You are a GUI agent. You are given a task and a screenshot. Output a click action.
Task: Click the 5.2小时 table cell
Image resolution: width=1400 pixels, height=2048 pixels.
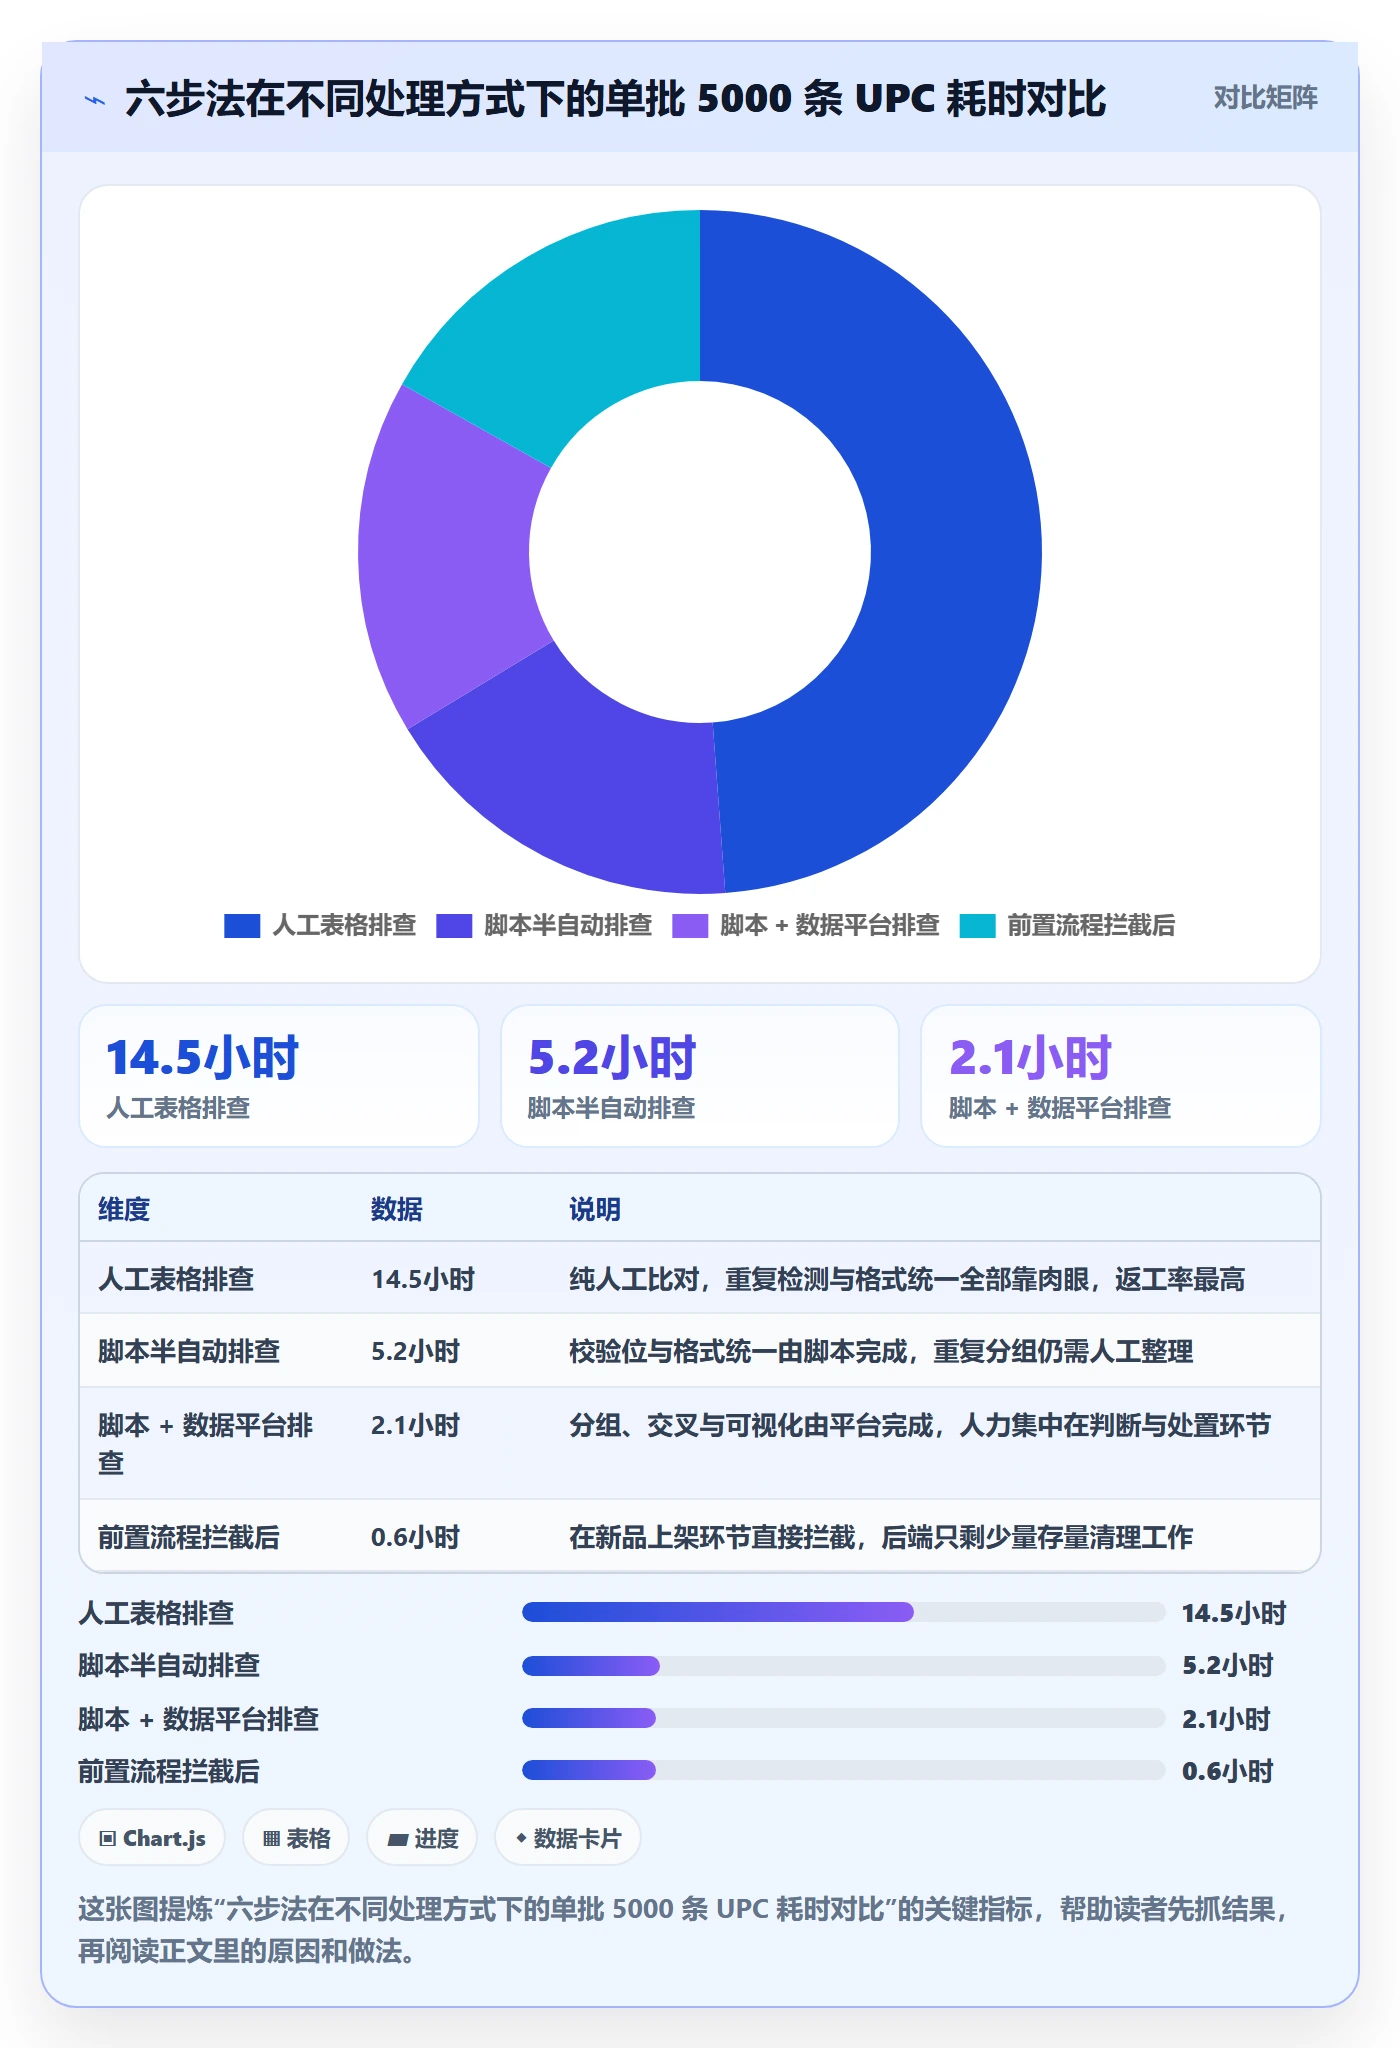pyautogui.click(x=415, y=1351)
